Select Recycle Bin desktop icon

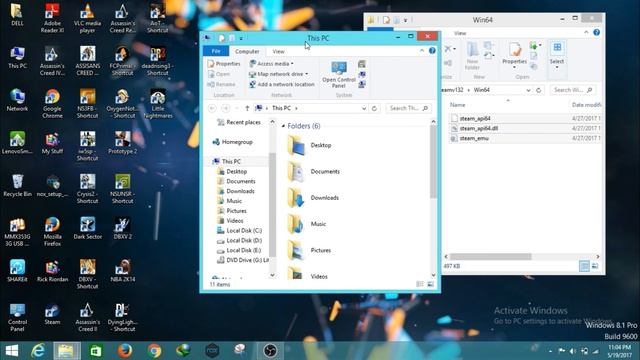pos(17,186)
